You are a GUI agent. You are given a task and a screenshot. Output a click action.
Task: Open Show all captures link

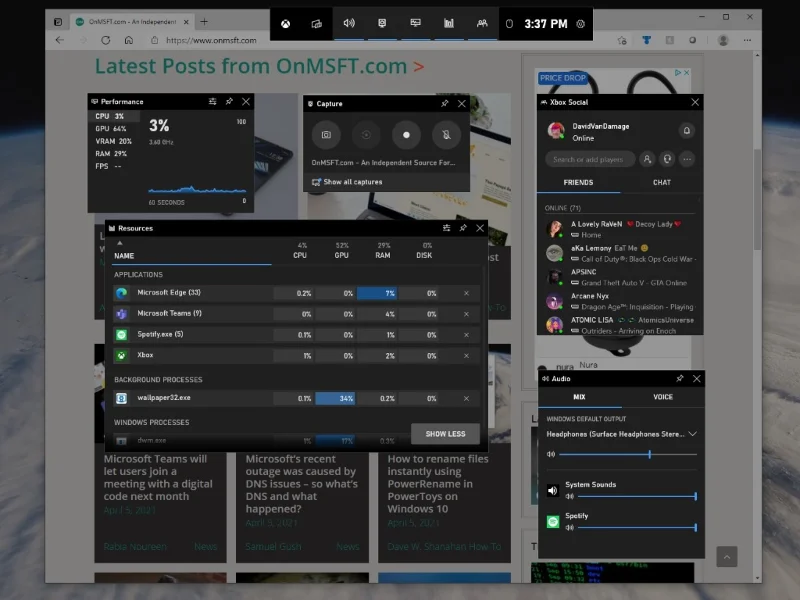(x=352, y=182)
